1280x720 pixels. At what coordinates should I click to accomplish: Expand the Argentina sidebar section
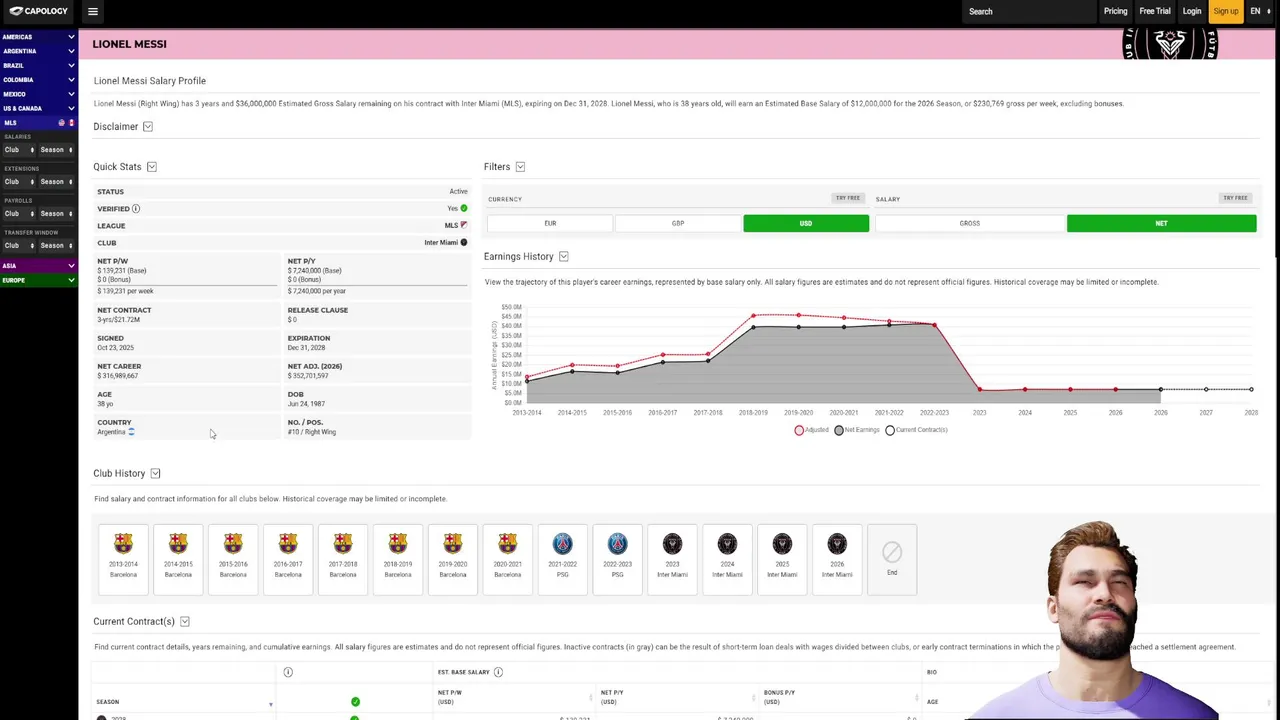[x=39, y=51]
